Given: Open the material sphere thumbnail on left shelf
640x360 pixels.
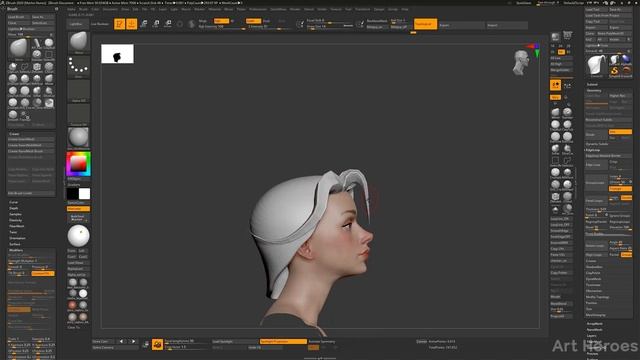Looking at the screenshot, I should (x=78, y=138).
